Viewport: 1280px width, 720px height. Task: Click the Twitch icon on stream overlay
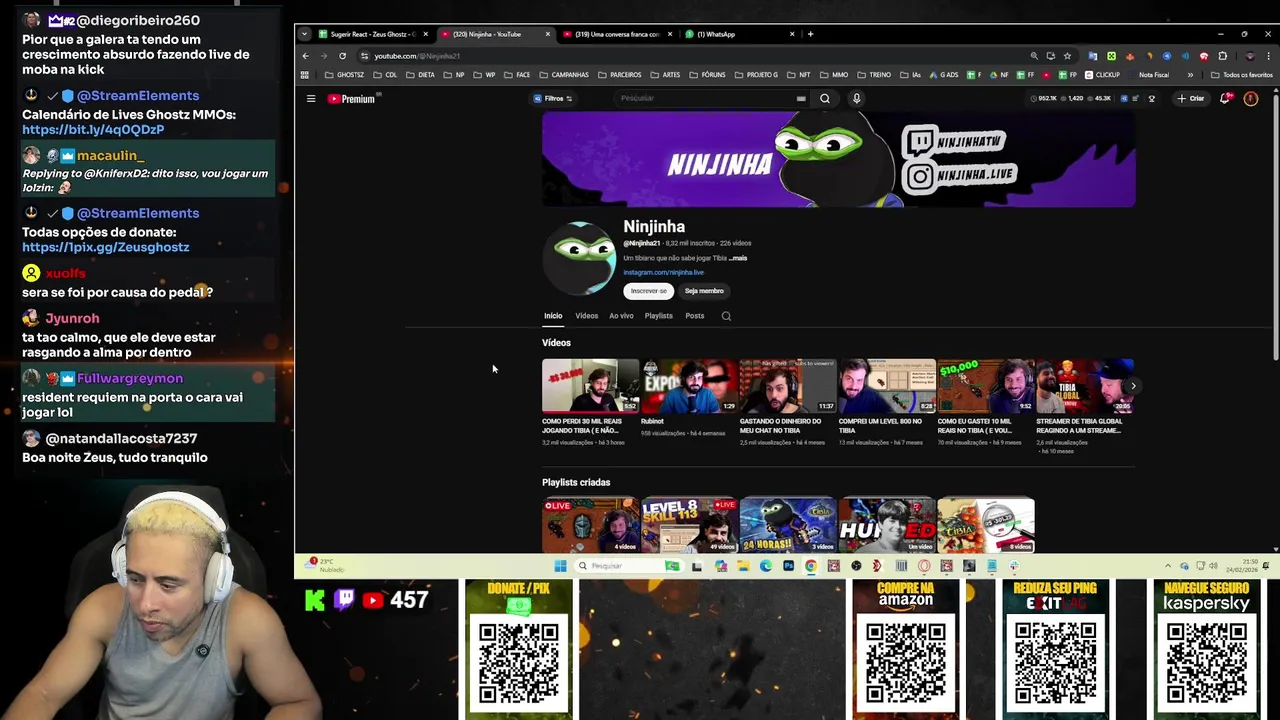pos(344,600)
